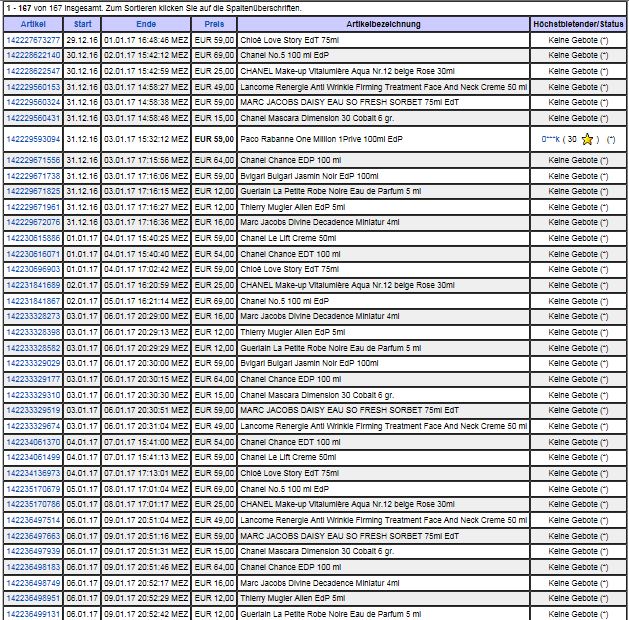Open article number 142229672076
The height and width of the screenshot is (620, 629).
[33, 222]
